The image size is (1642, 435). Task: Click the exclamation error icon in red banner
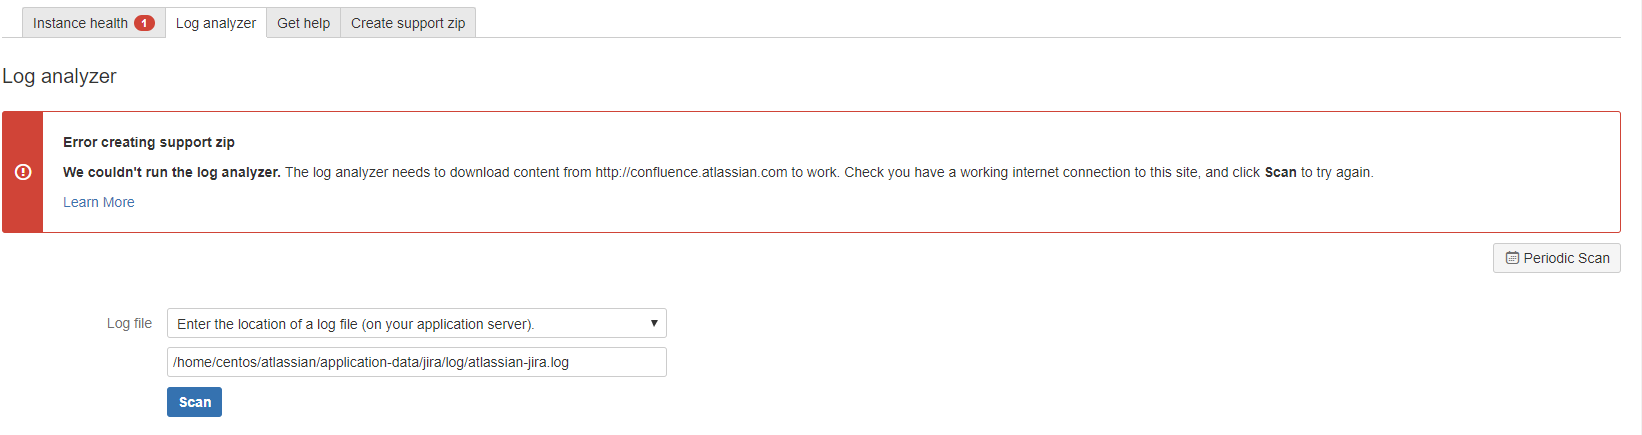(x=23, y=172)
